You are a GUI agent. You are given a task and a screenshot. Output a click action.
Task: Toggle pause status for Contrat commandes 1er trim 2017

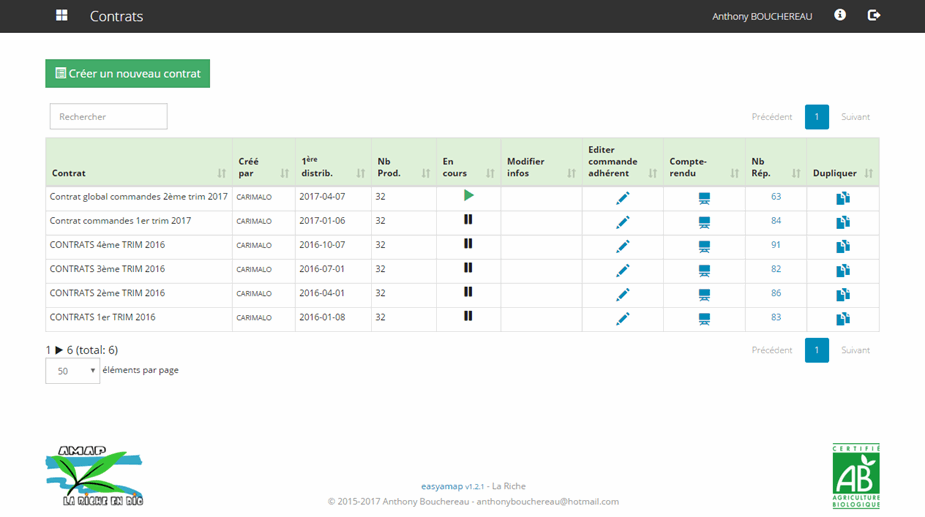pyautogui.click(x=468, y=220)
